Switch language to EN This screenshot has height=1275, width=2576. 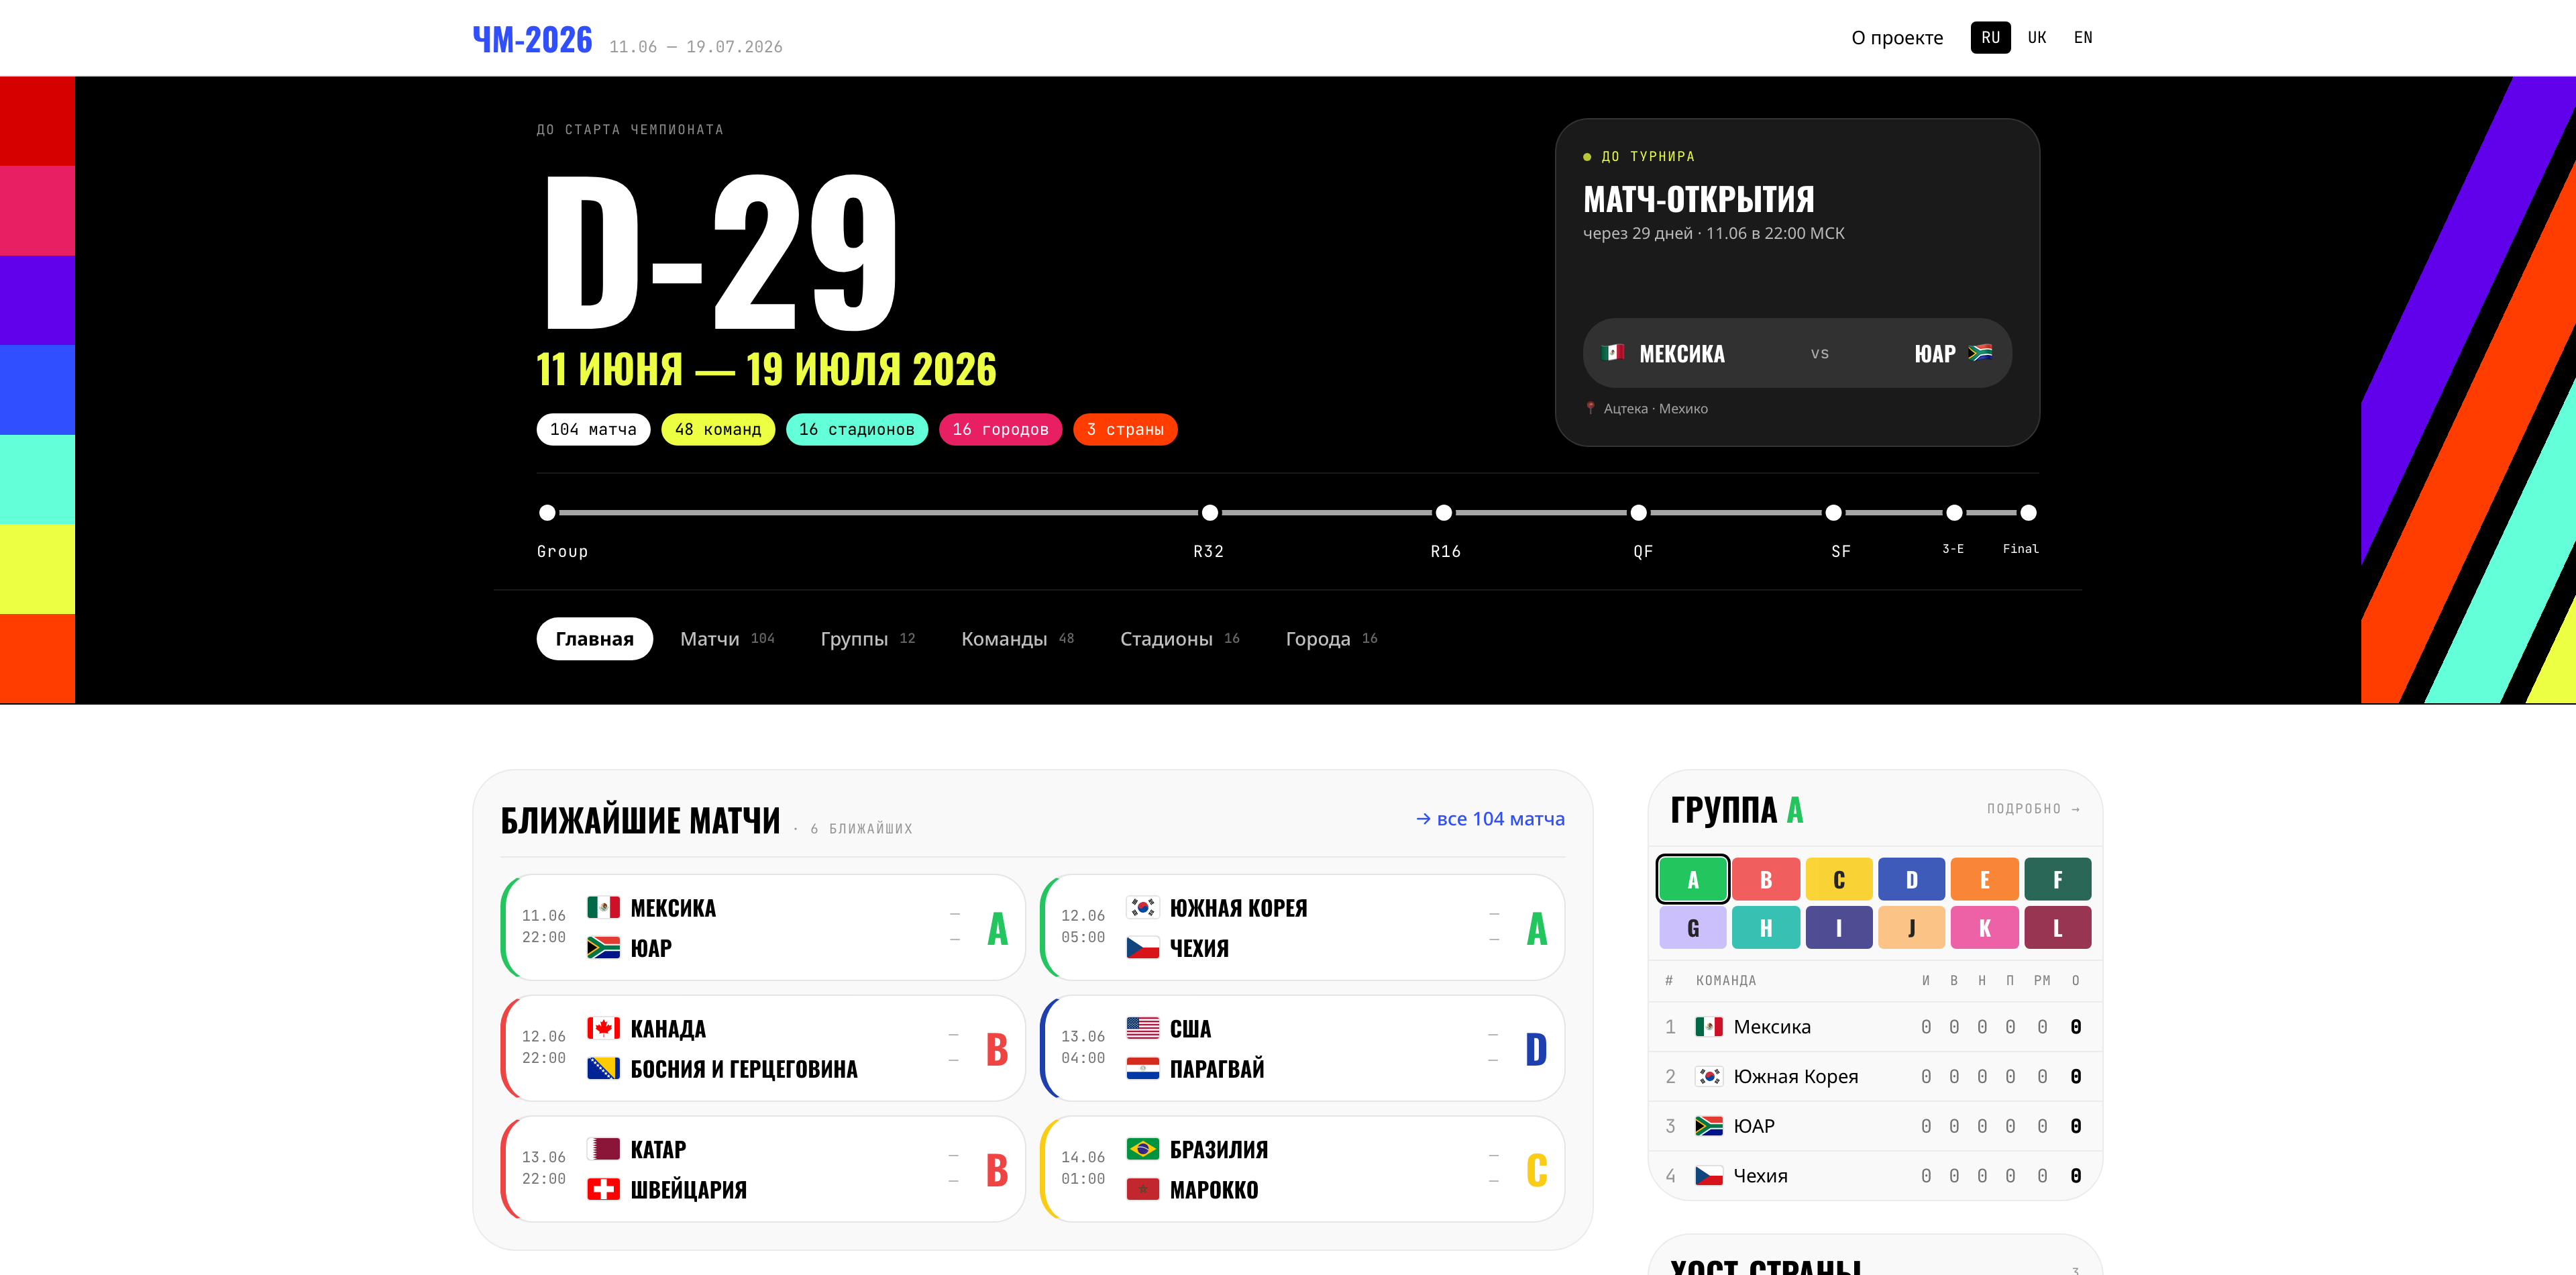[2082, 38]
